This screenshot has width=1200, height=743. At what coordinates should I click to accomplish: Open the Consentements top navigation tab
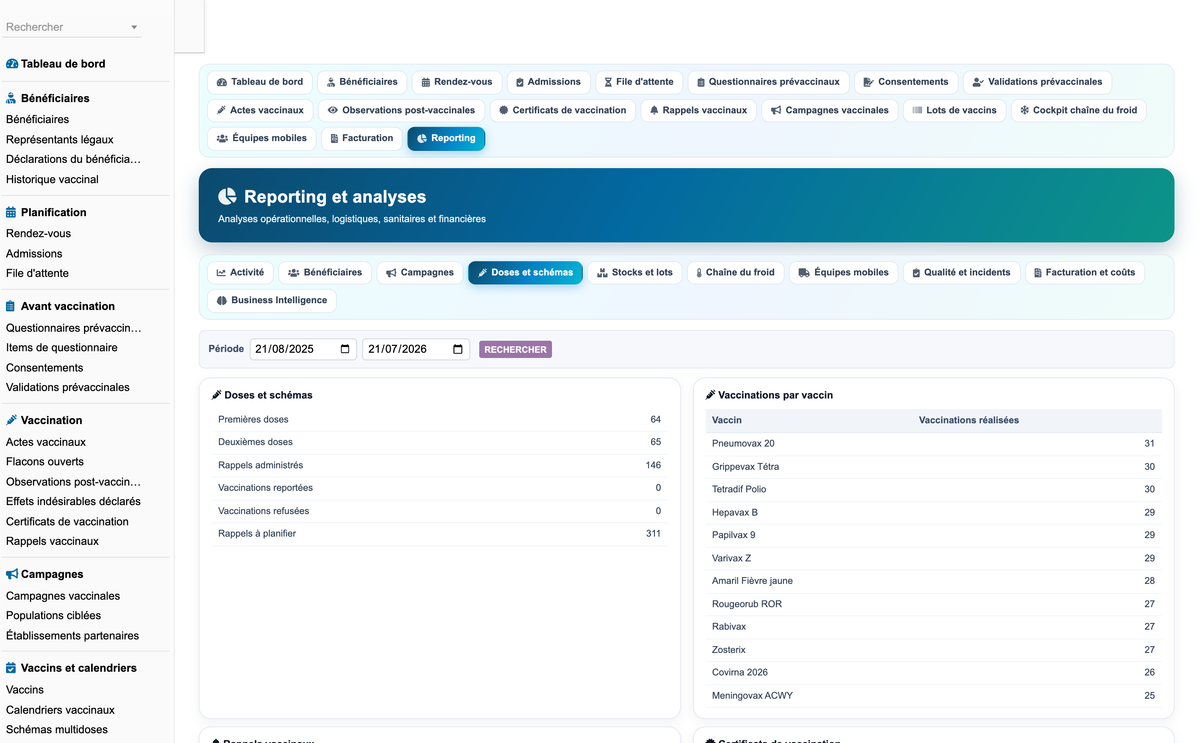[906, 82]
